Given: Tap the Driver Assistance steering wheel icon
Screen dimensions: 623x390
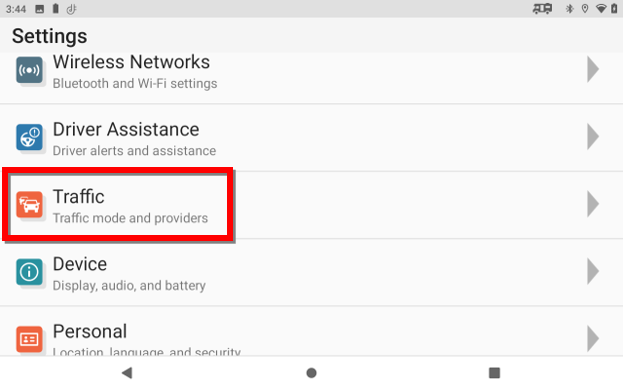Looking at the screenshot, I should click(x=29, y=137).
